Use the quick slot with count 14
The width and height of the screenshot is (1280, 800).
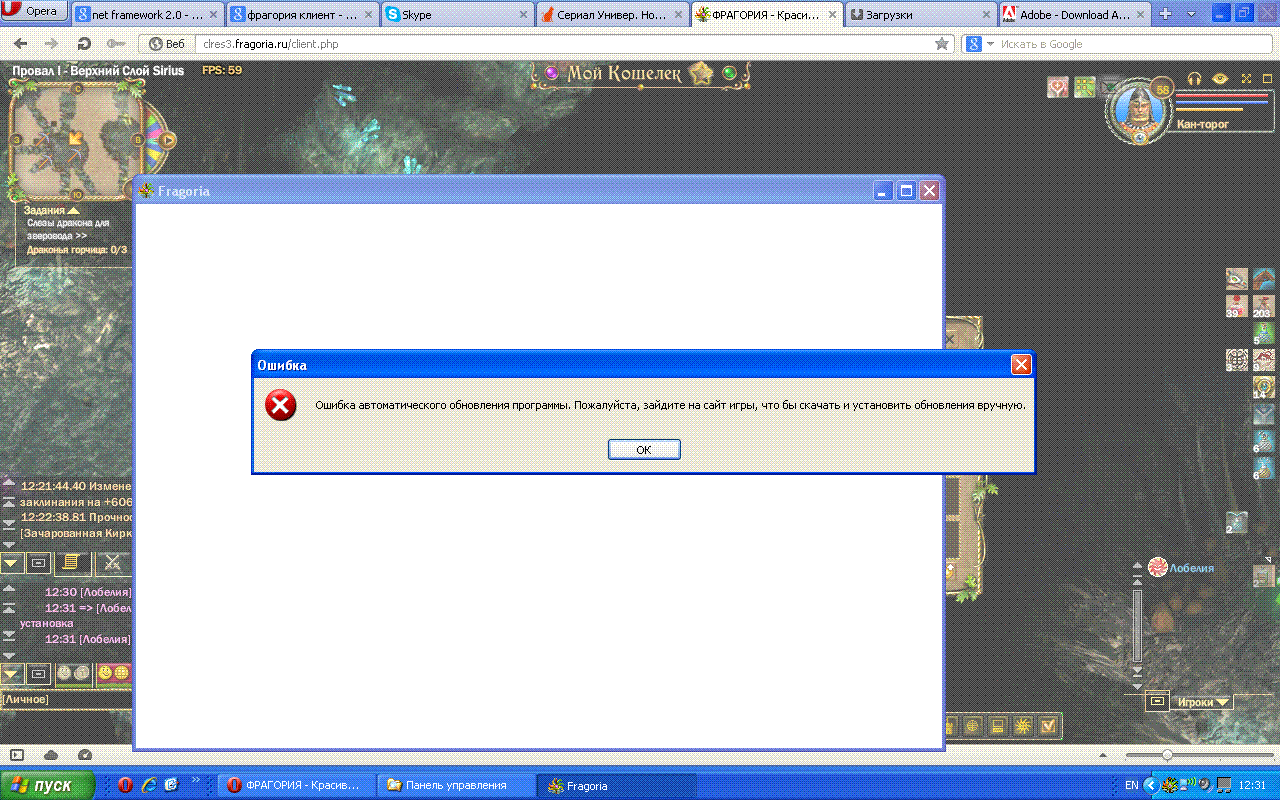click(x=1264, y=387)
